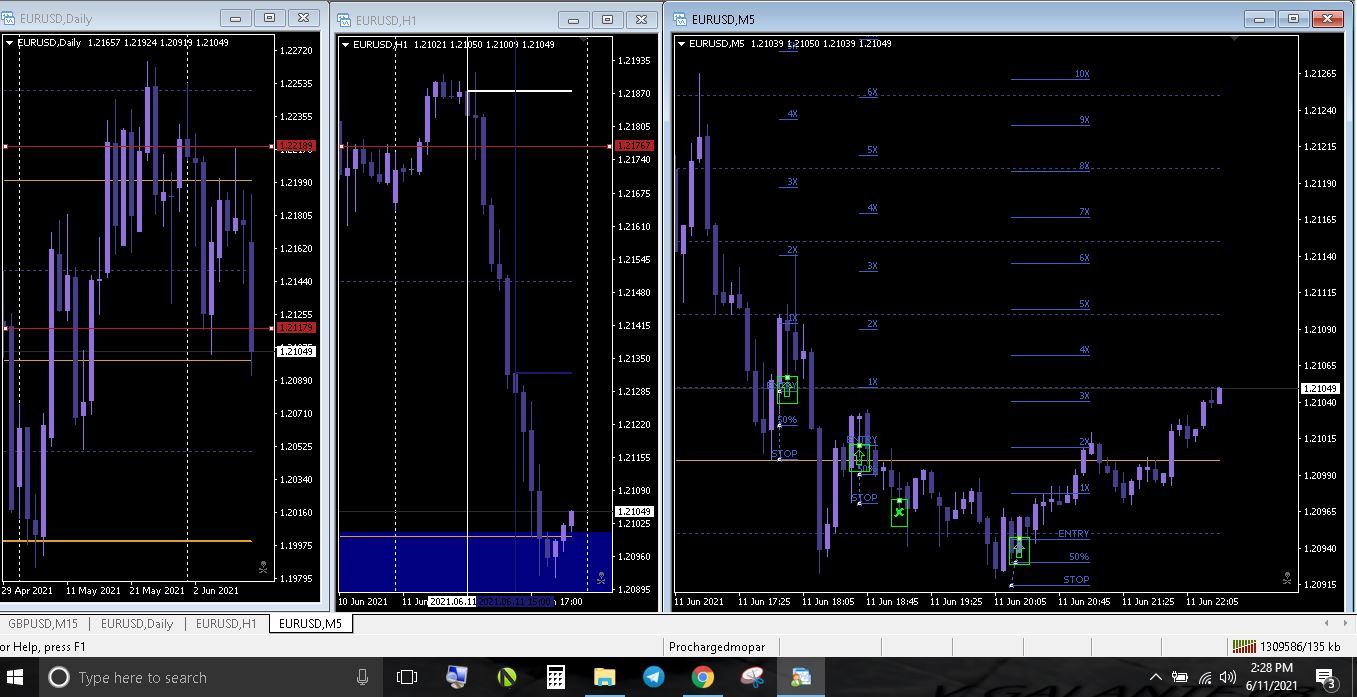Viewport: 1357px width, 697px height.
Task: Click the 10X level label on M5 chart
Action: click(1082, 74)
